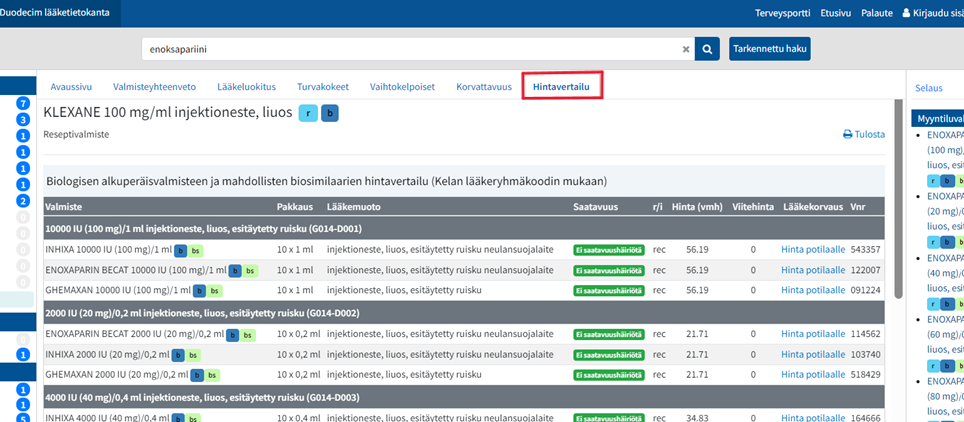Open the Terveysportti link
The width and height of the screenshot is (964, 422).
(x=782, y=13)
